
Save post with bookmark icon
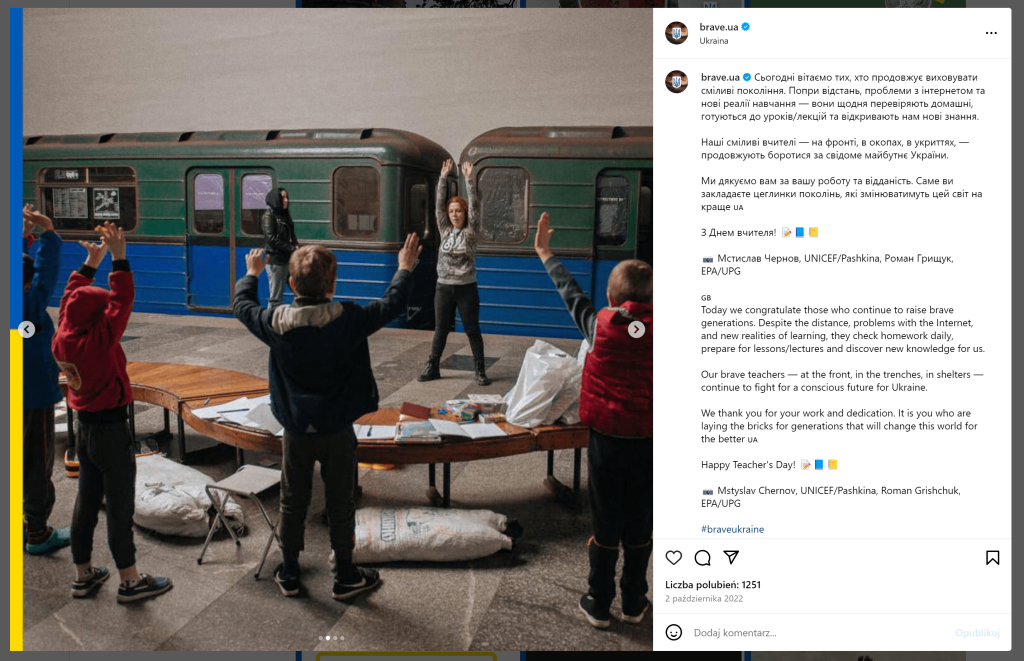pos(992,557)
